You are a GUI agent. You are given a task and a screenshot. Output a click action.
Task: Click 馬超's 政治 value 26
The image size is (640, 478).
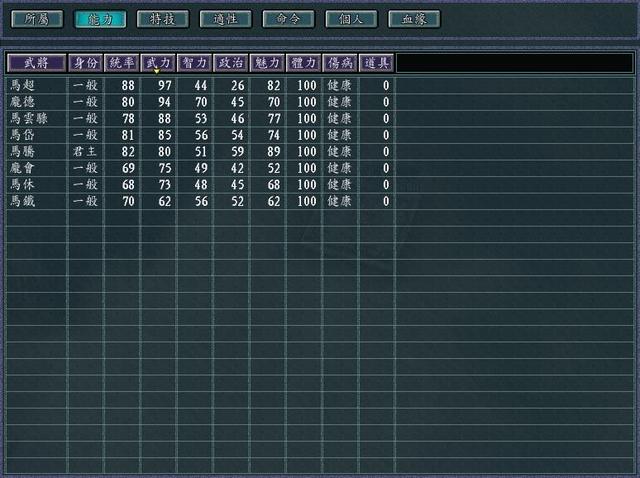pyautogui.click(x=237, y=85)
